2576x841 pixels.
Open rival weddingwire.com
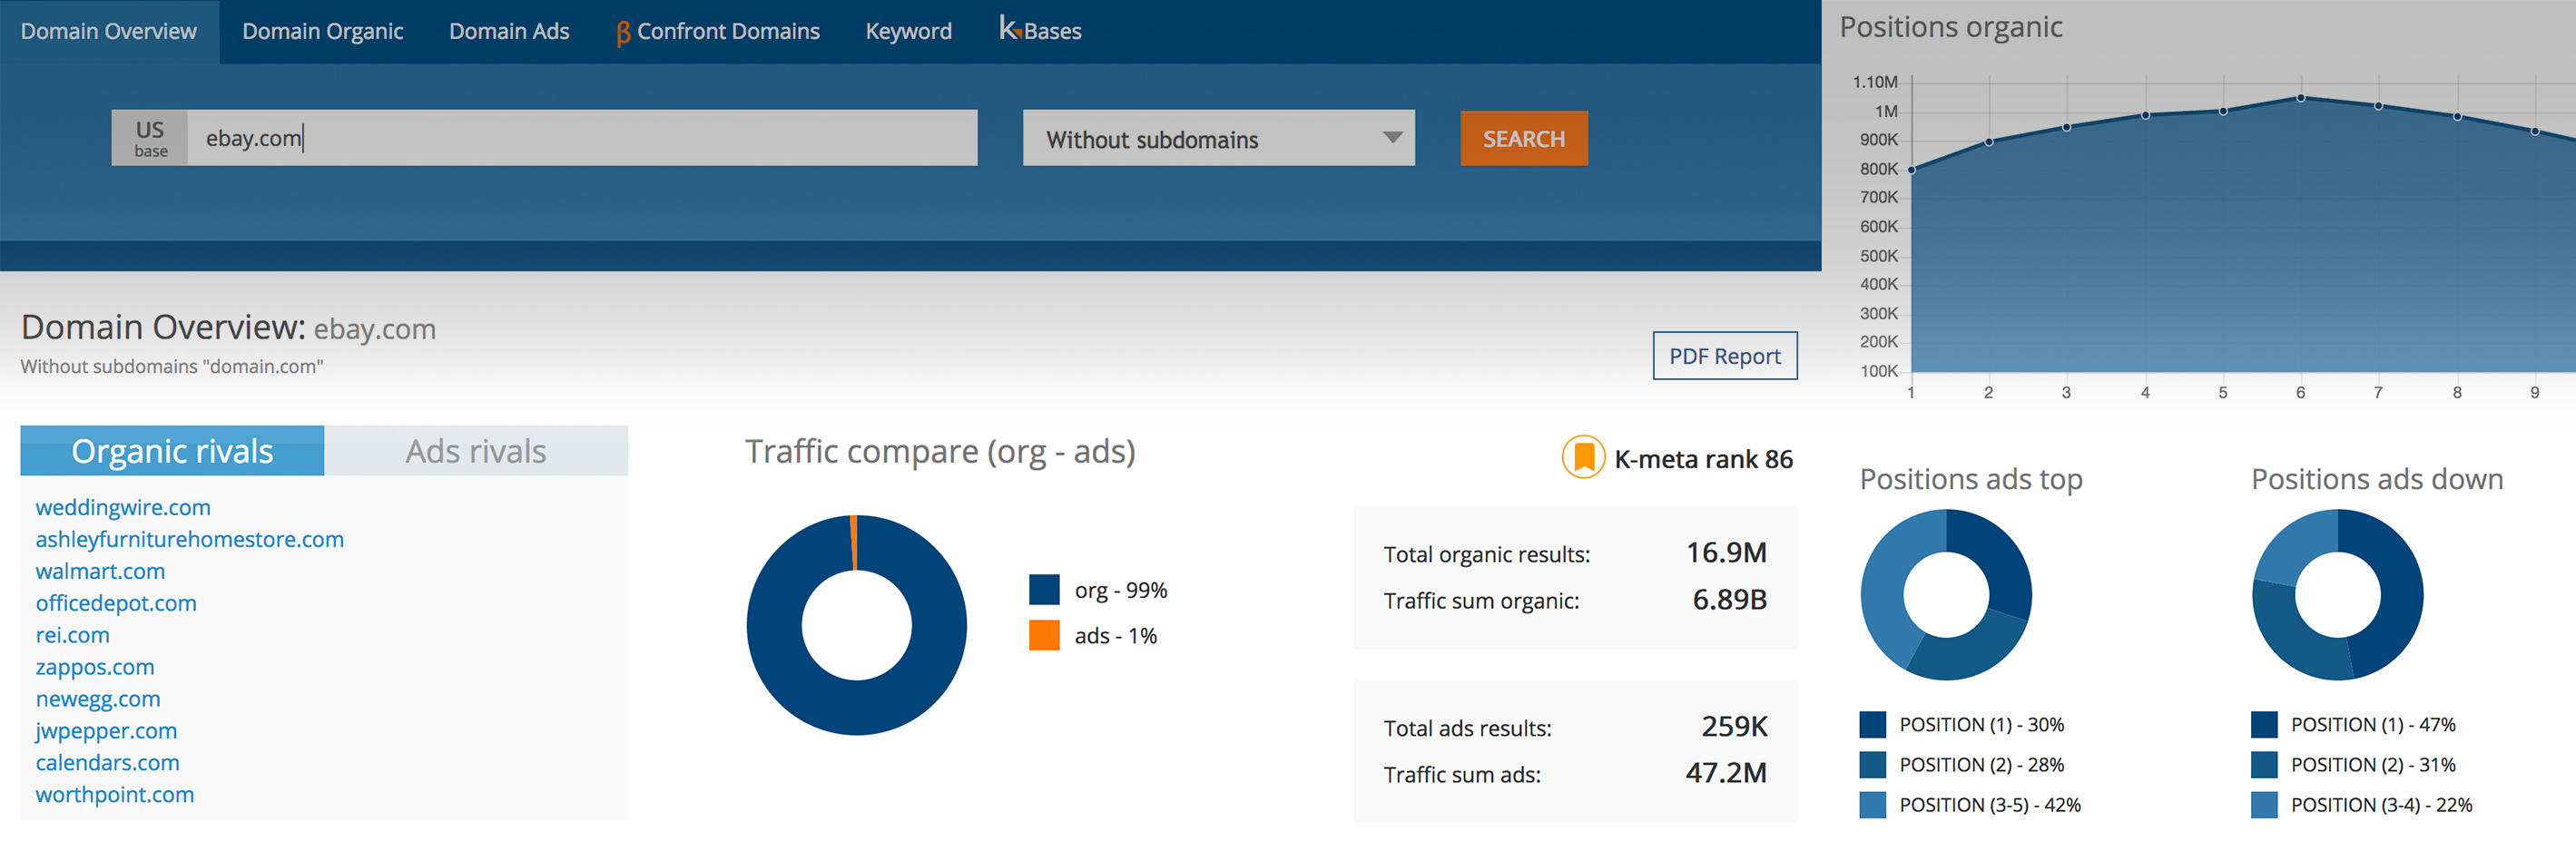pyautogui.click(x=123, y=507)
